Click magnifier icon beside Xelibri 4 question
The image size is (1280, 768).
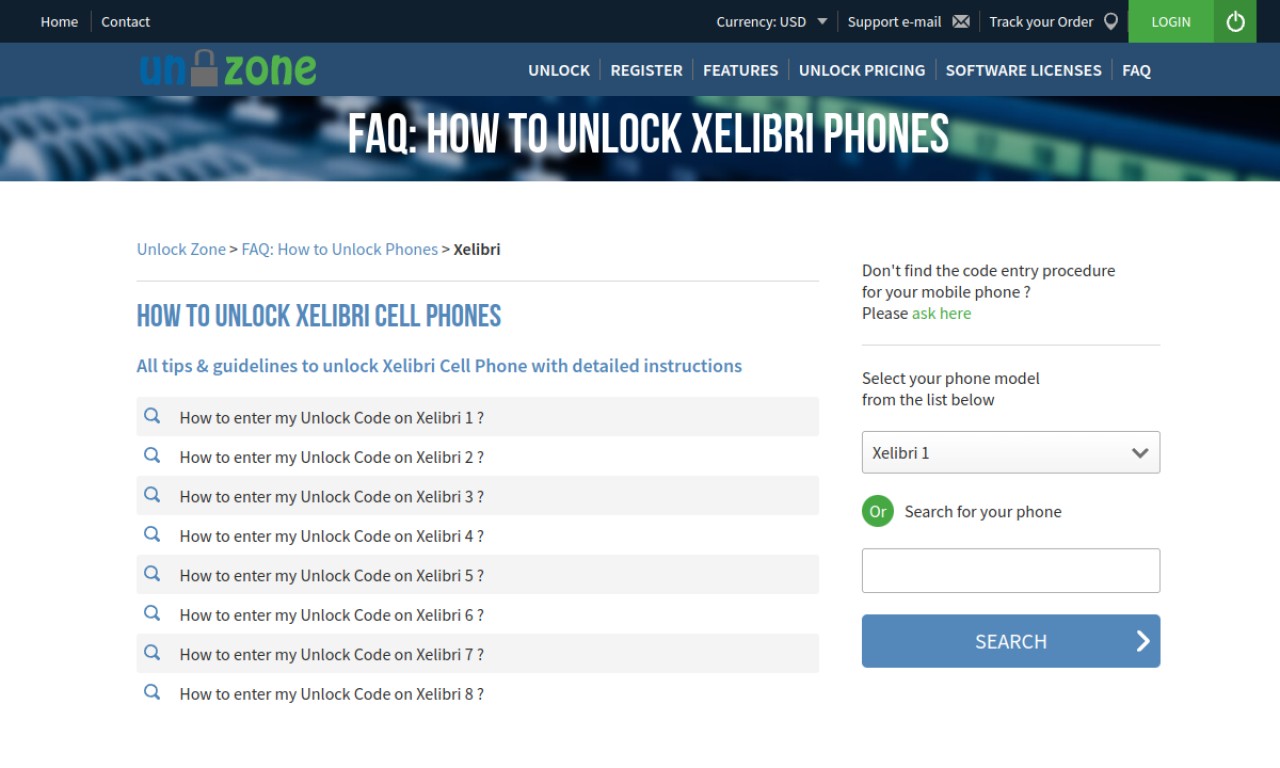tap(152, 534)
